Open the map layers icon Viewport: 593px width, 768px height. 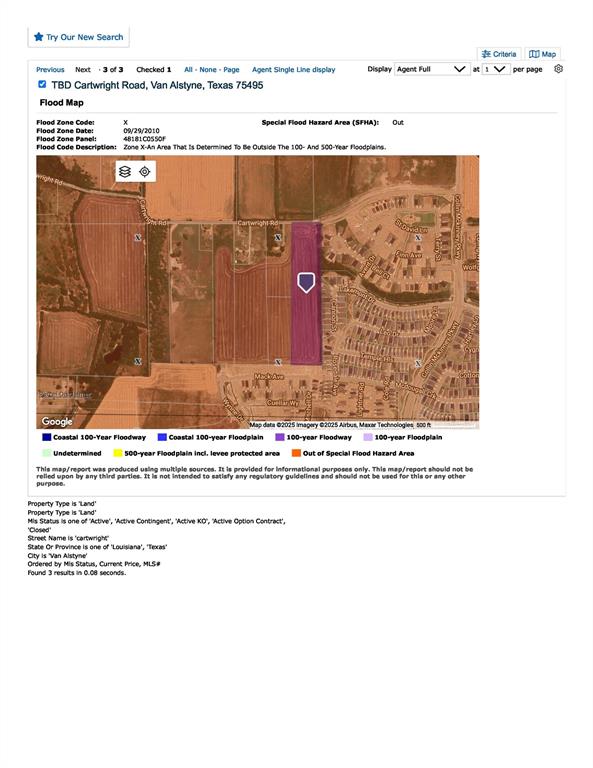(x=125, y=171)
